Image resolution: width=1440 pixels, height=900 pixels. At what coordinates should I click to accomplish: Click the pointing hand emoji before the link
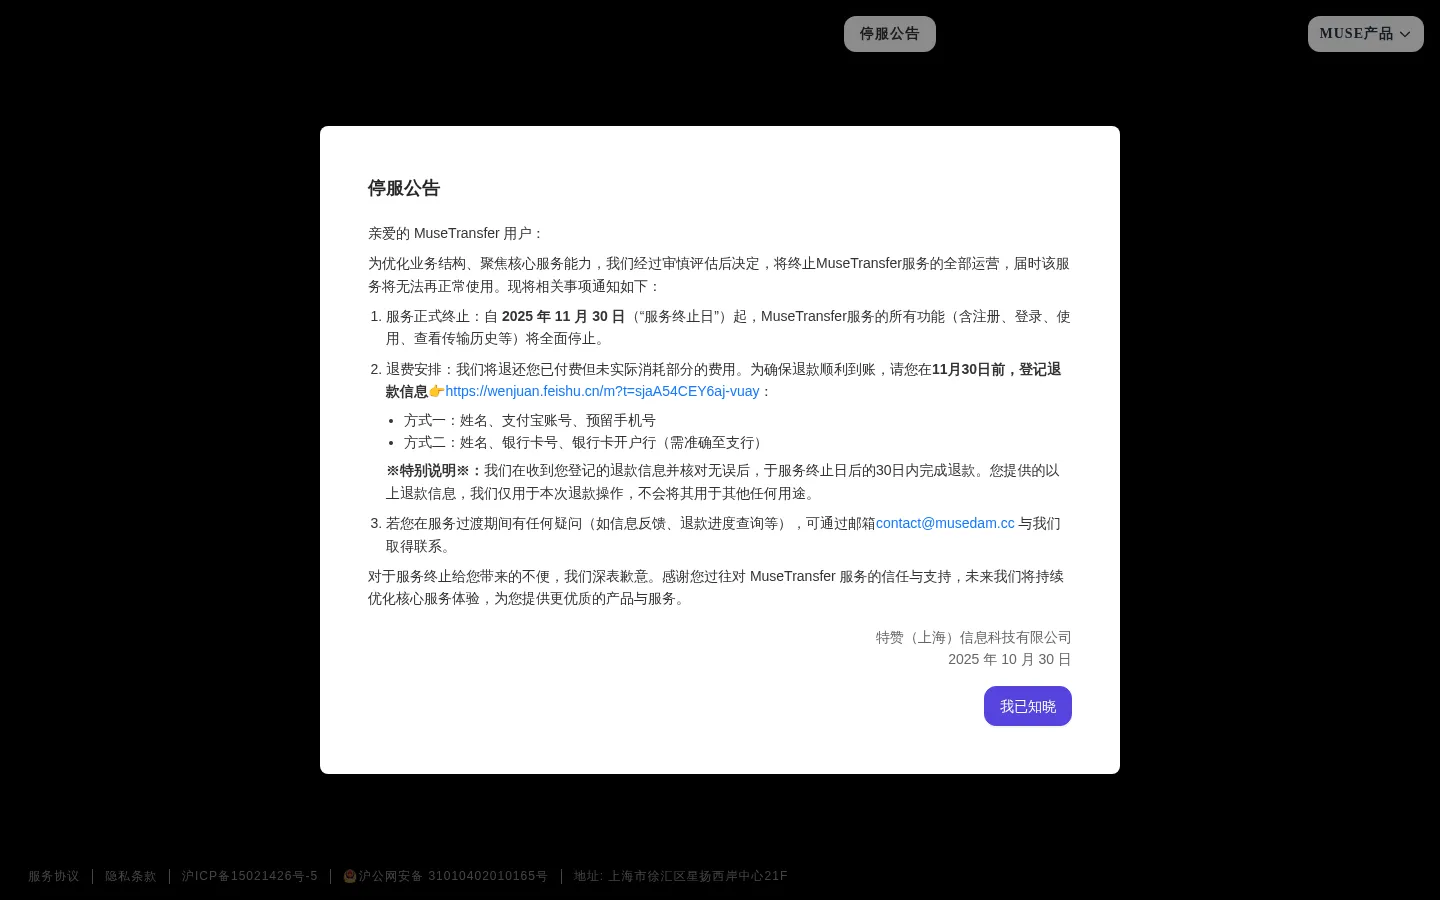click(x=437, y=392)
